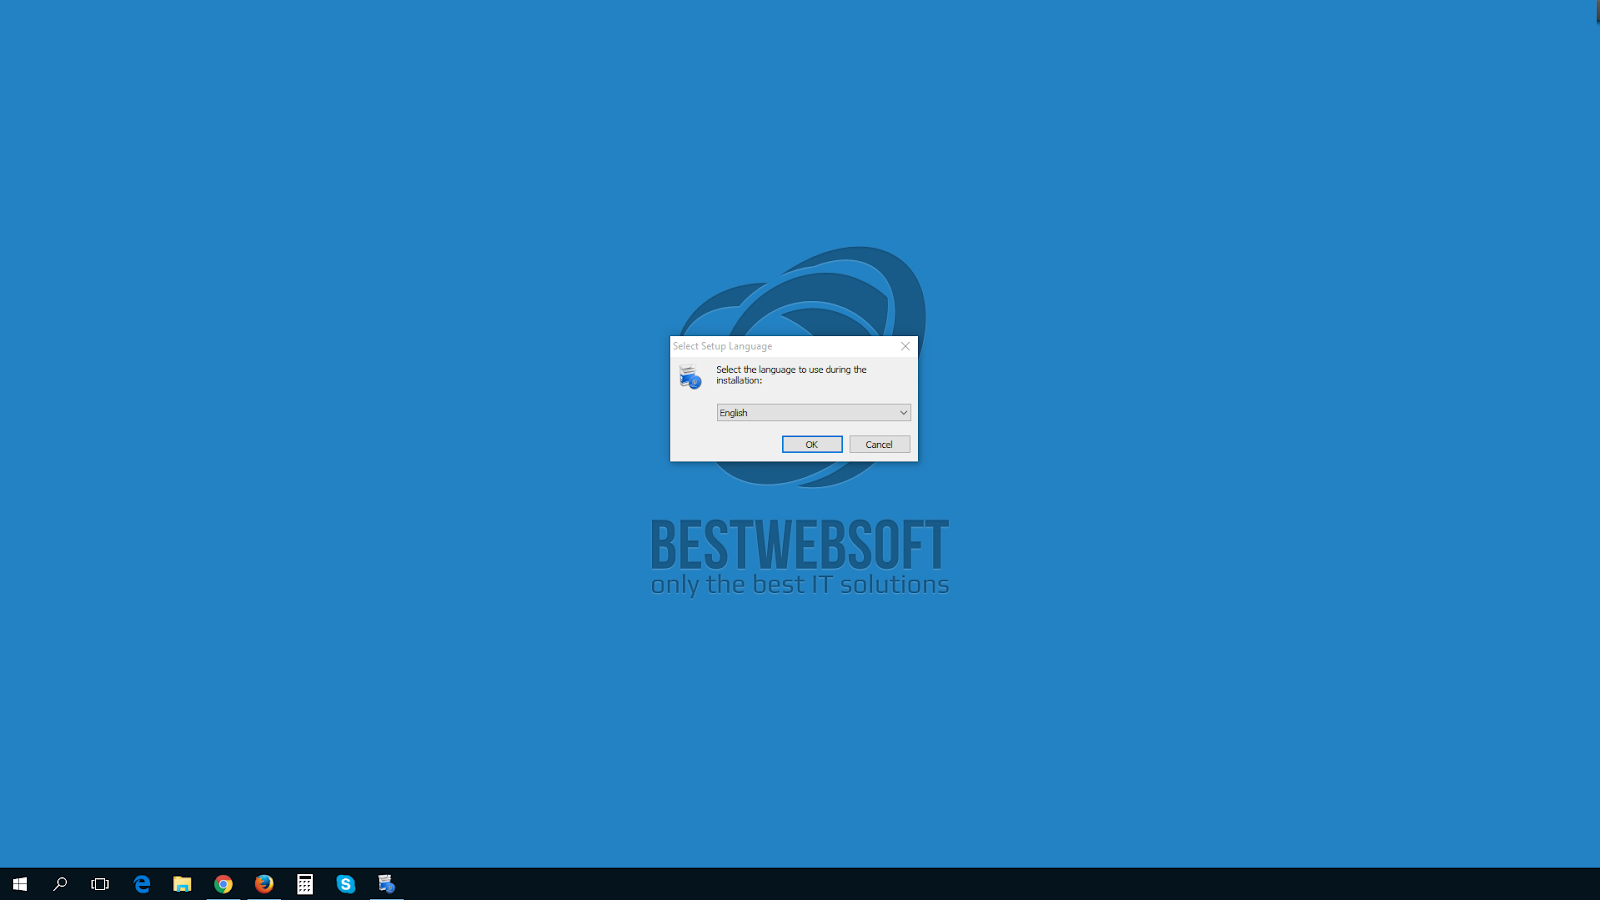
Task: Open Skype from taskbar
Action: [346, 884]
